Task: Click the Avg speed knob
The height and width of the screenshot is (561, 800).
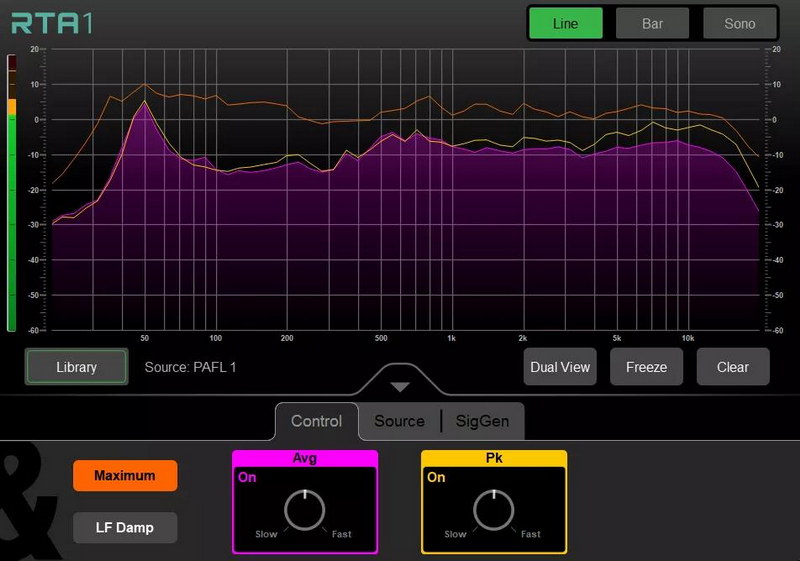Action: (x=305, y=509)
